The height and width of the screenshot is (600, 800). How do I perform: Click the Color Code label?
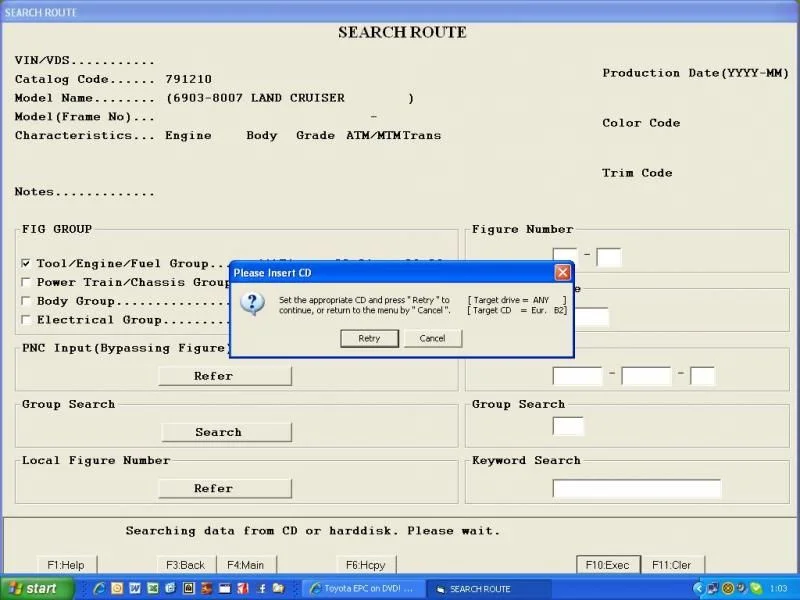click(641, 123)
